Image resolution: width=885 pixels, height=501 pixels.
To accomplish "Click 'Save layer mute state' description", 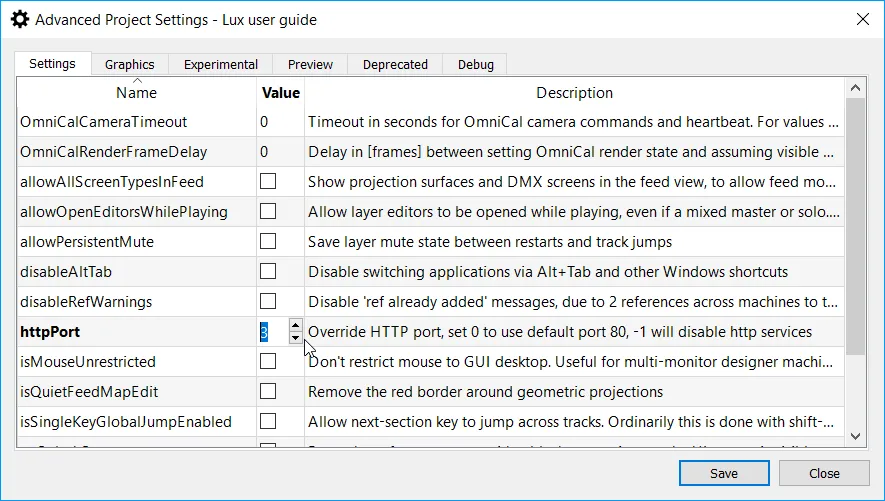I will click(490, 241).
